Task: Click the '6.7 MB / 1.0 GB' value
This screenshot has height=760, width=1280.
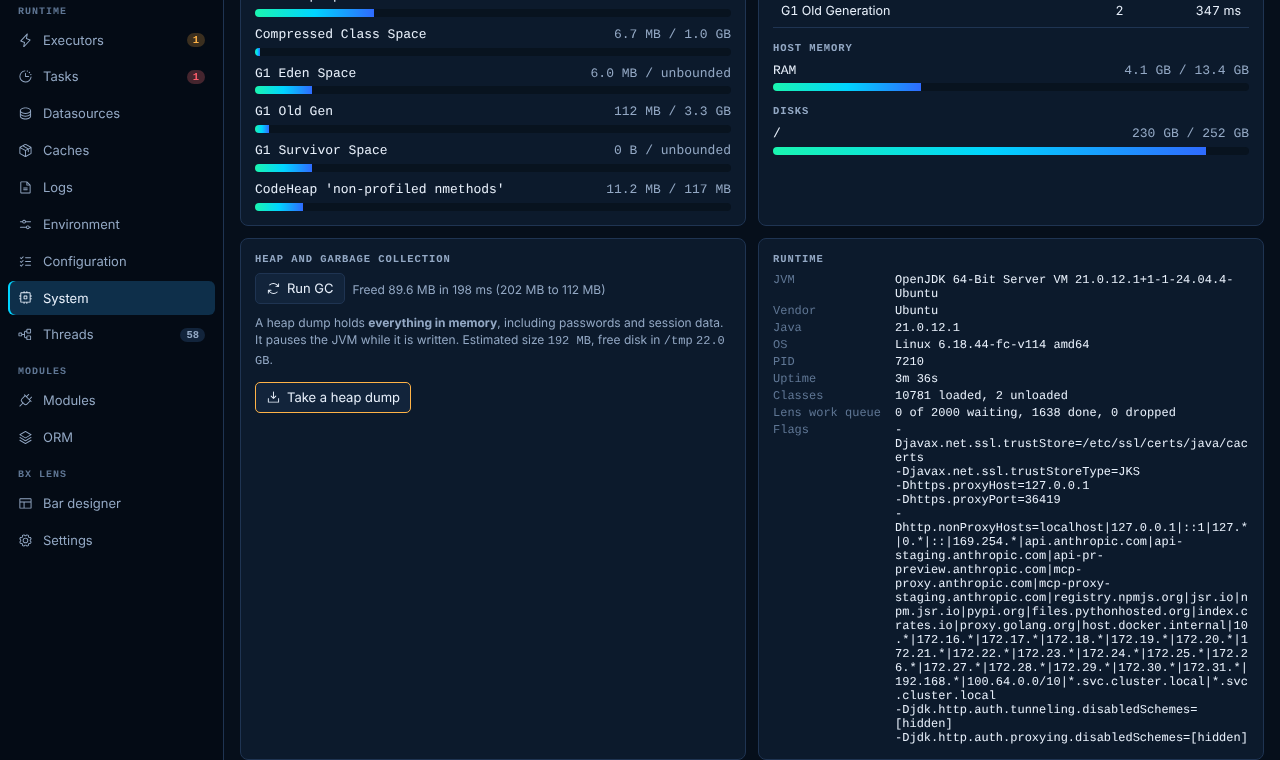Action: pyautogui.click(x=672, y=34)
